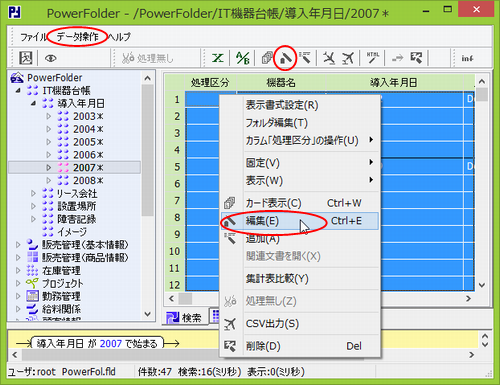Expand the 障害記録 tree node
500x385 pixels.
click(33, 219)
